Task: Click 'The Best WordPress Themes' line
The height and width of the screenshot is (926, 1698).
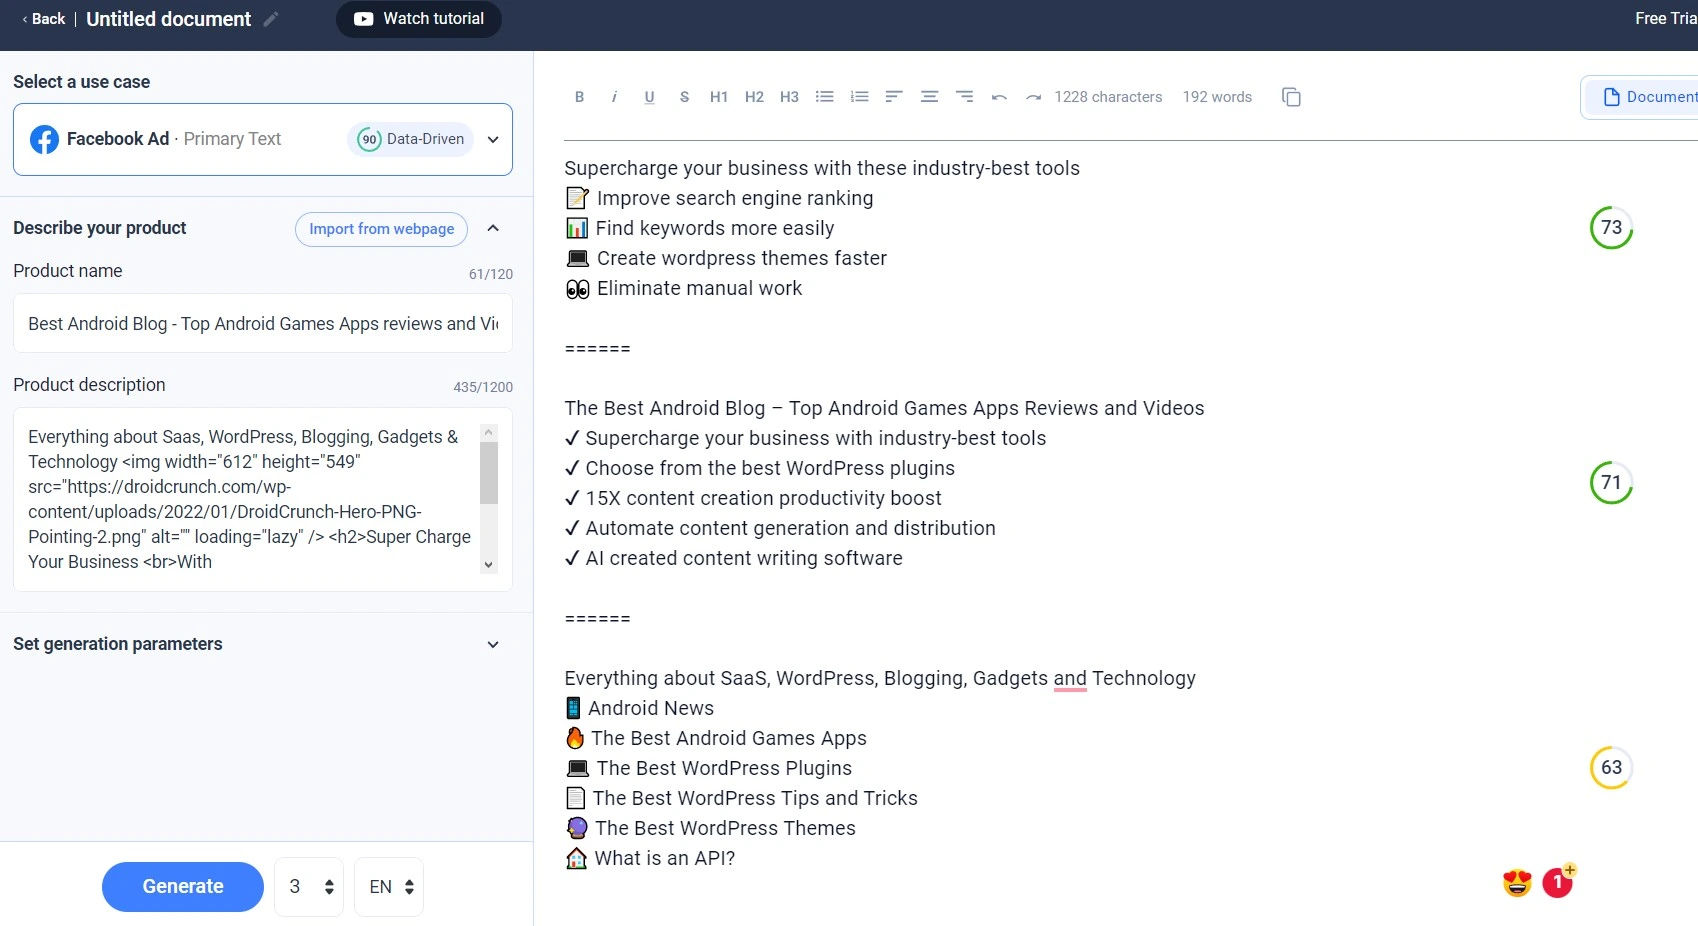Action: click(725, 828)
